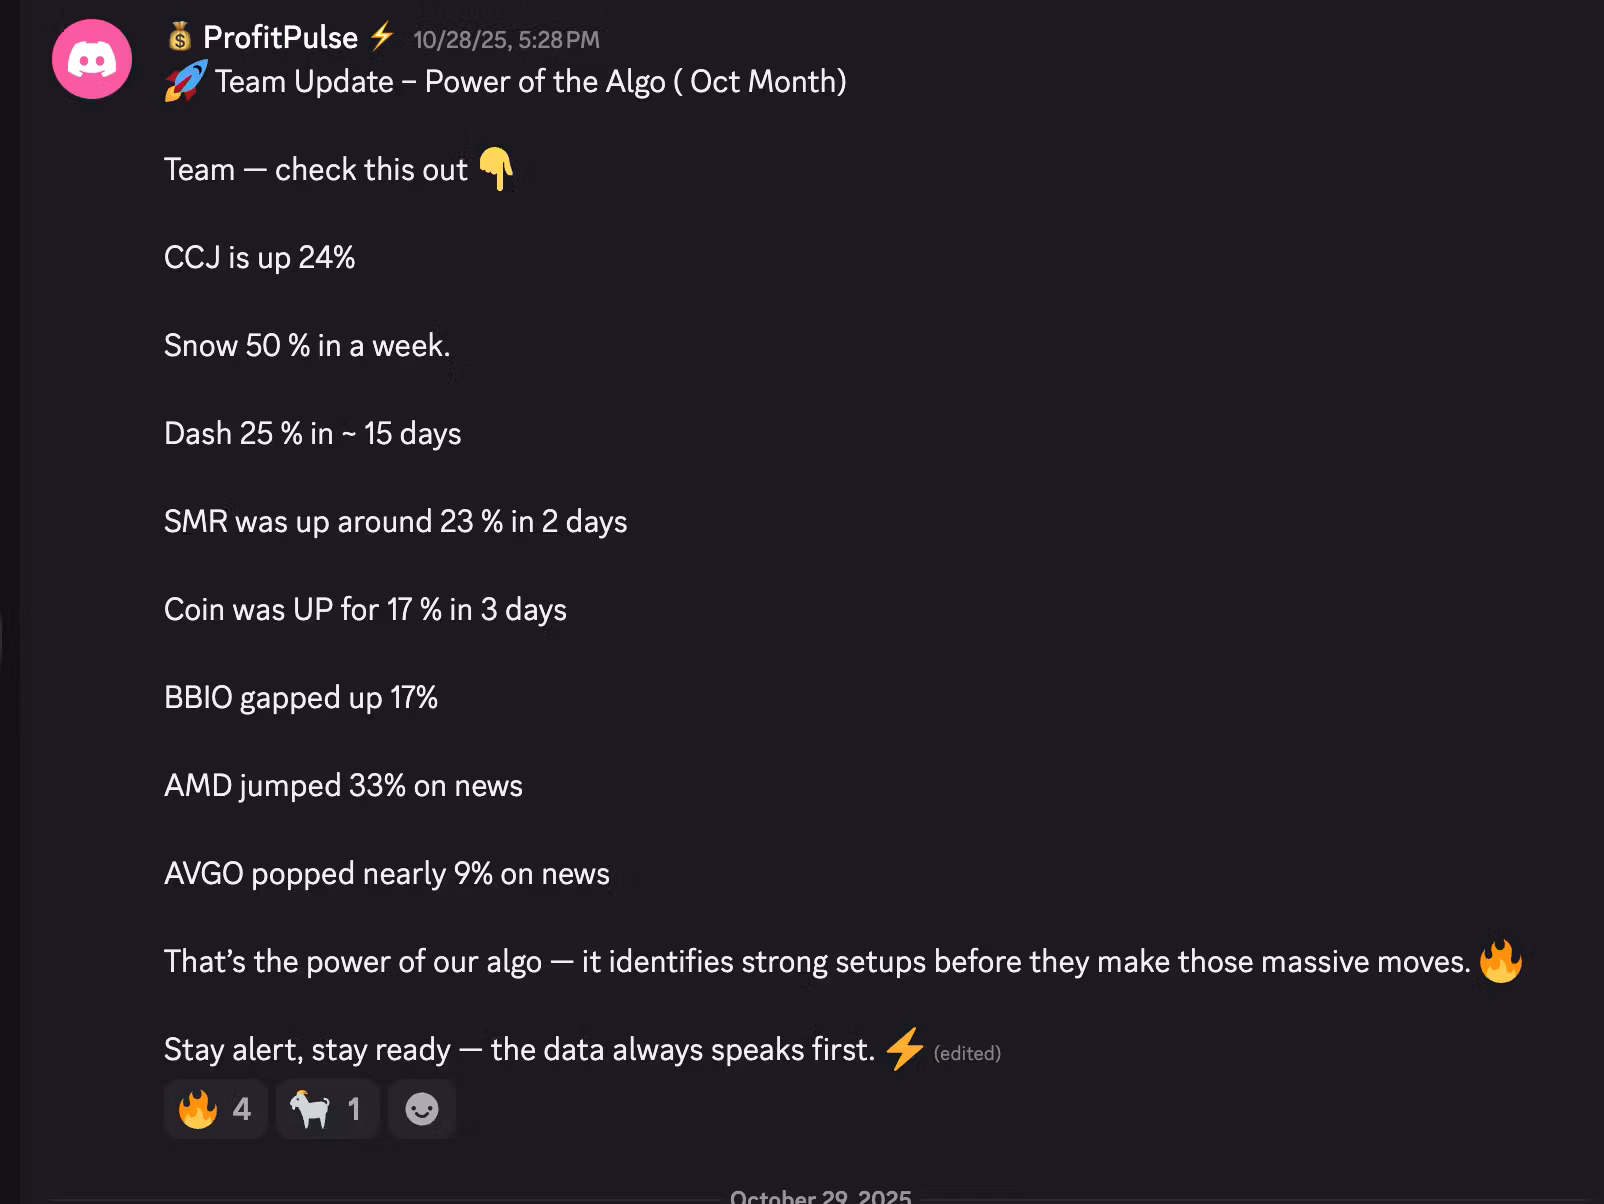
Task: Click the 10/28/25, 5:28 PM timestamp
Action: coord(506,40)
